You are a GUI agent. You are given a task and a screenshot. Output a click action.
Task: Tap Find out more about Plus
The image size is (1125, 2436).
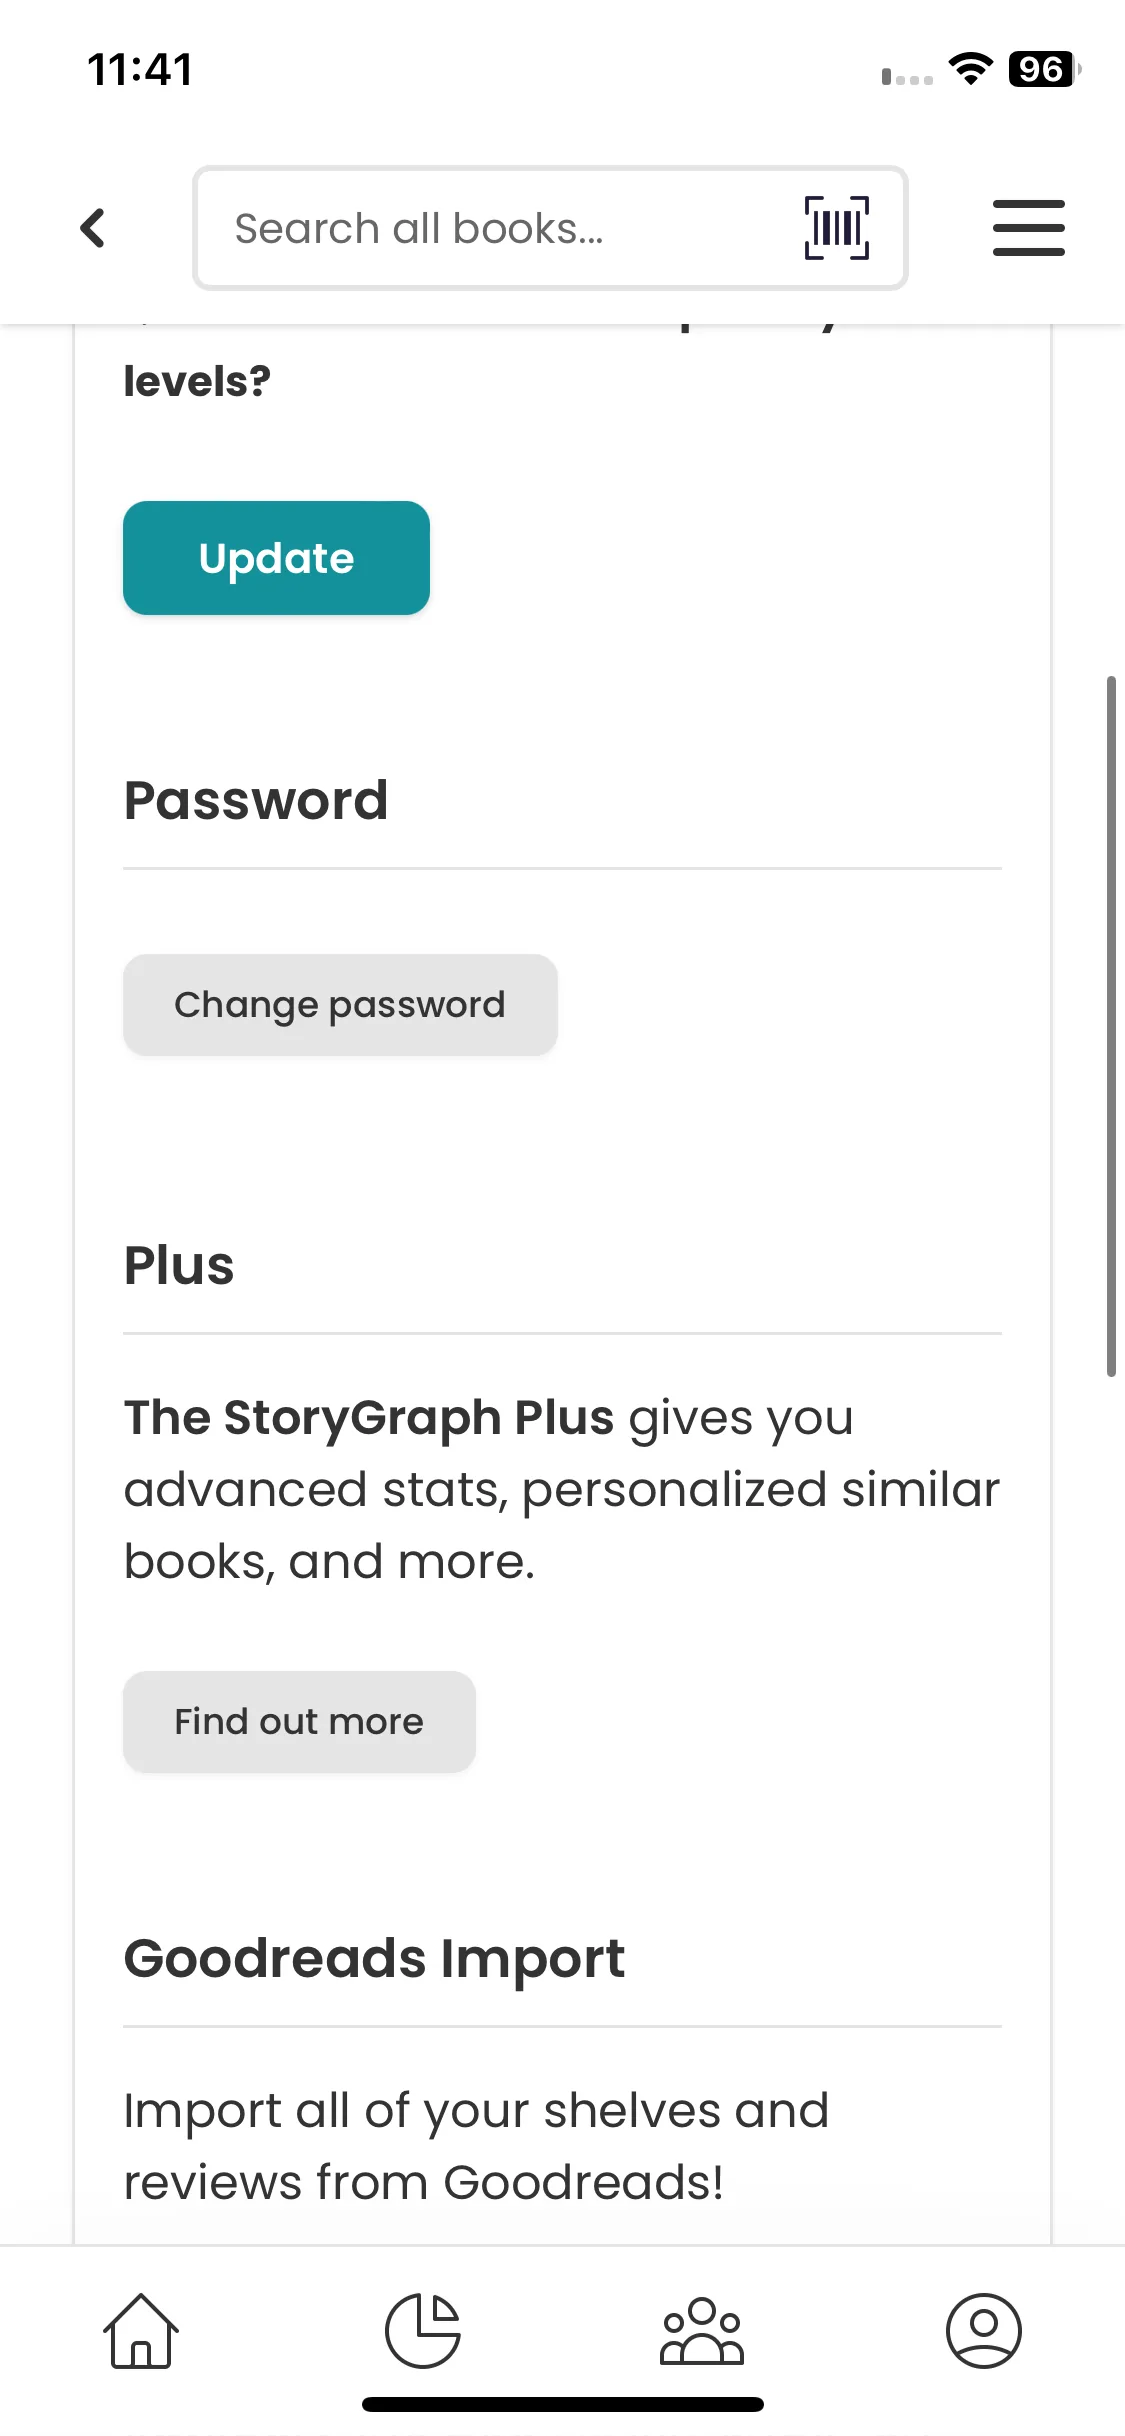(x=299, y=1722)
